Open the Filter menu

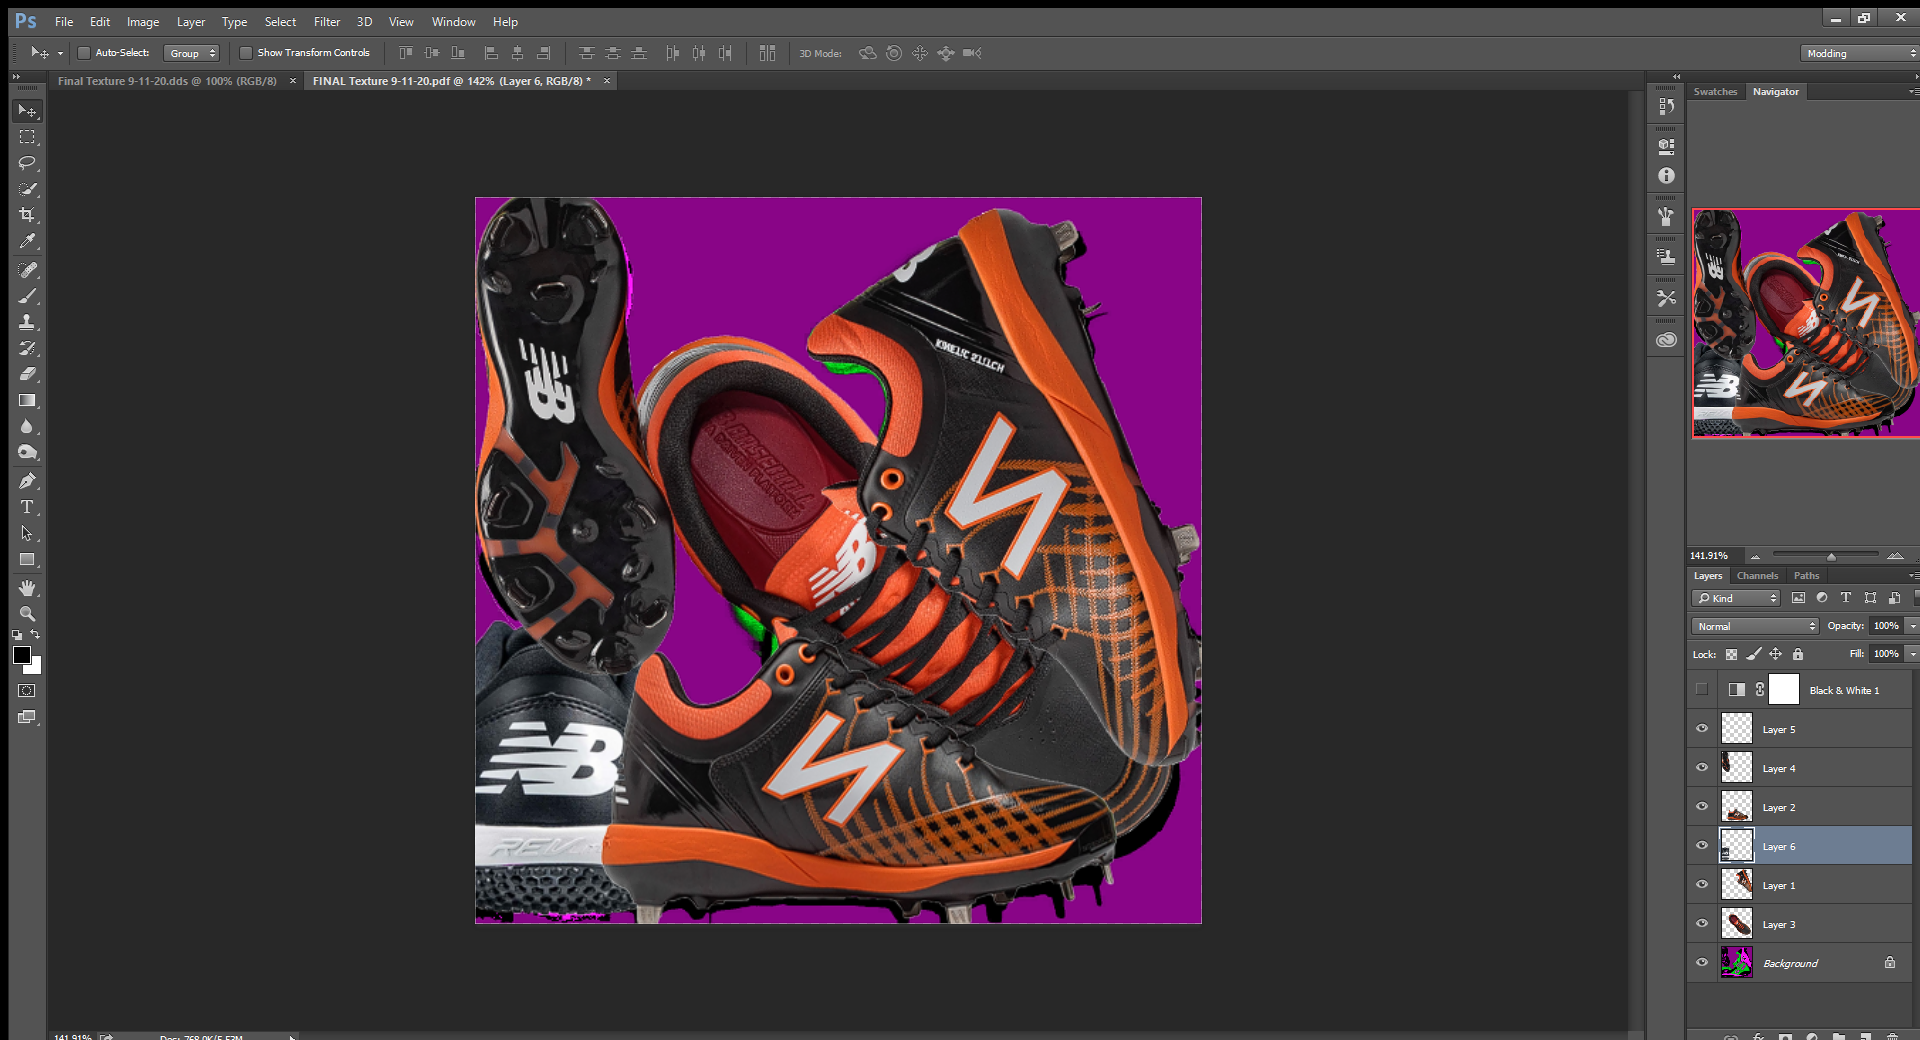pos(327,22)
